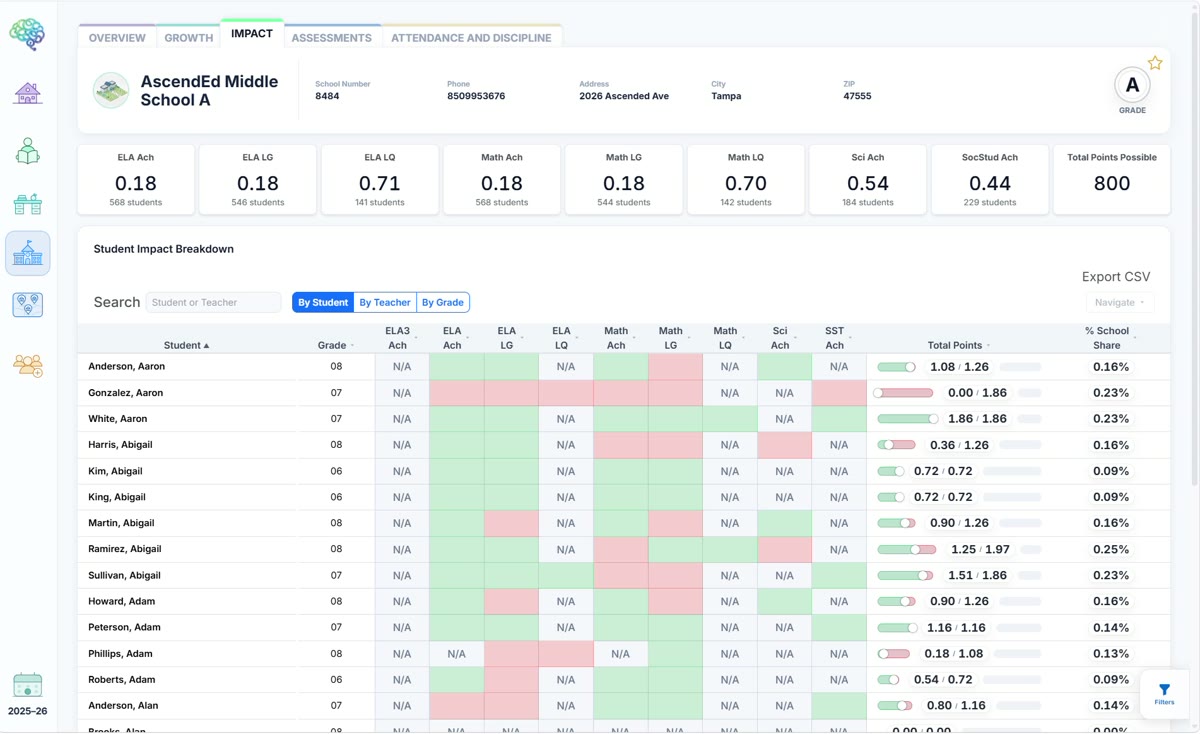Sort the table by Student column header
This screenshot has height=734, width=1200.
pyautogui.click(x=187, y=345)
